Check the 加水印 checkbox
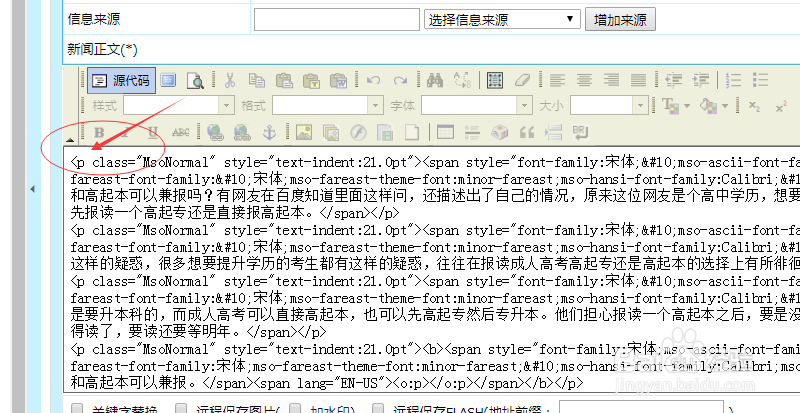 (x=295, y=408)
